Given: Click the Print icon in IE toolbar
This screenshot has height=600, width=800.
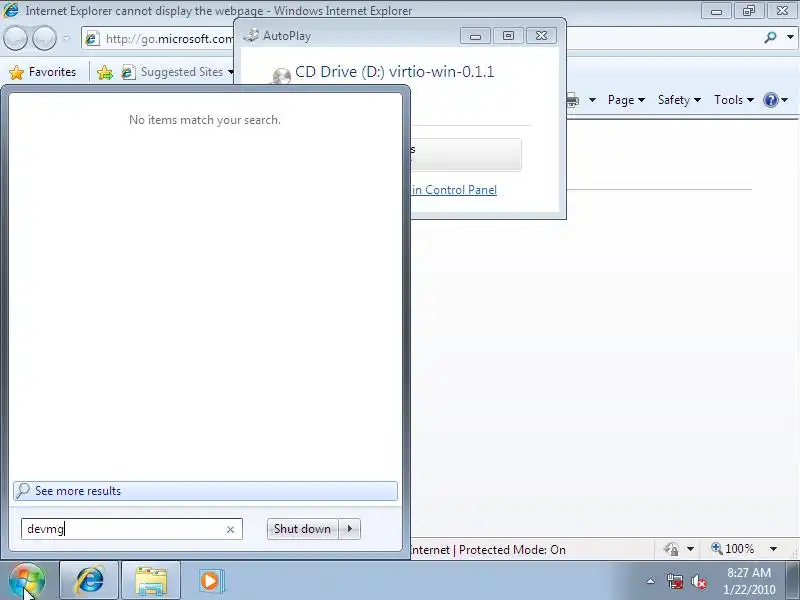Looking at the screenshot, I should pos(572,100).
